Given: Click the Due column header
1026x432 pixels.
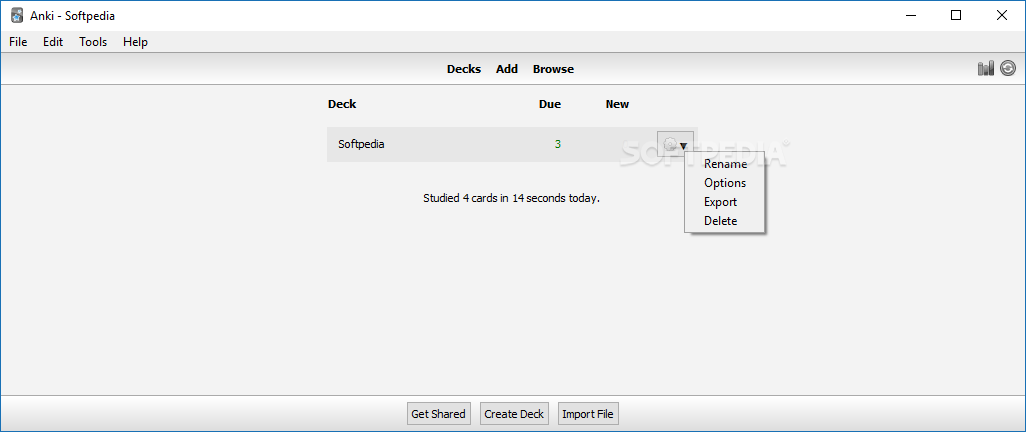Looking at the screenshot, I should point(550,104).
